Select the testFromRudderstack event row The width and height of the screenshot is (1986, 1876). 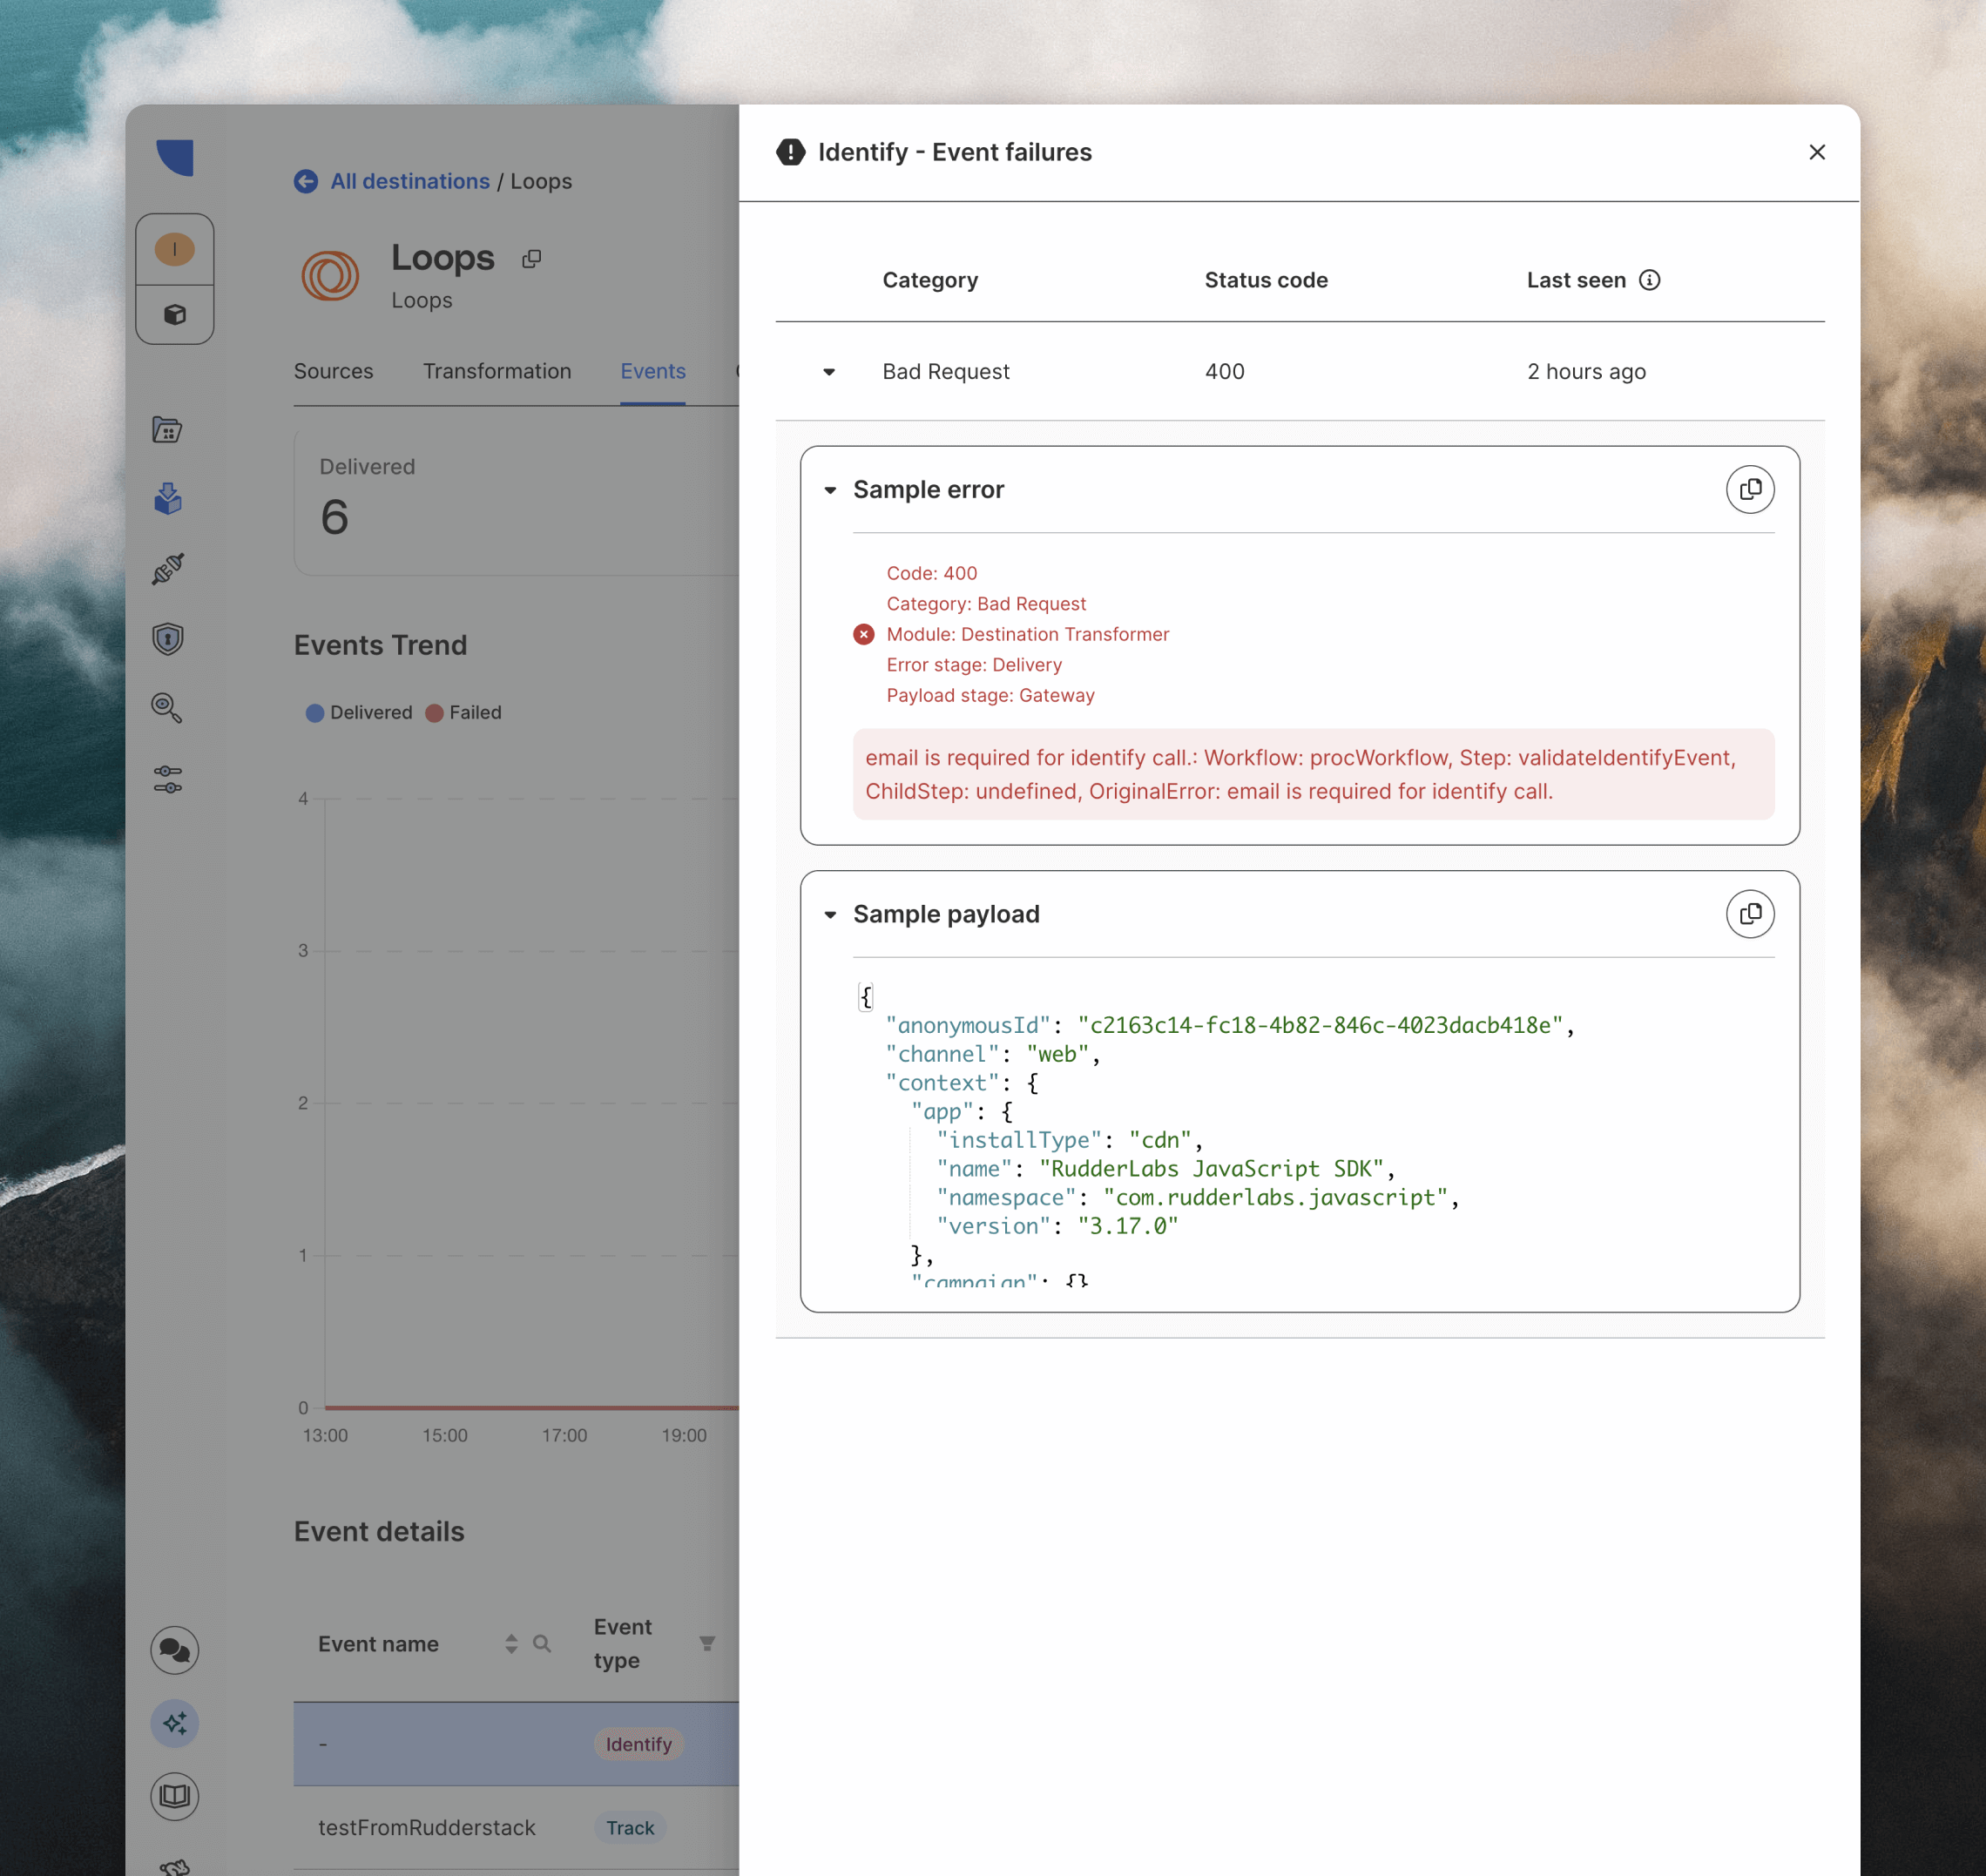516,1828
